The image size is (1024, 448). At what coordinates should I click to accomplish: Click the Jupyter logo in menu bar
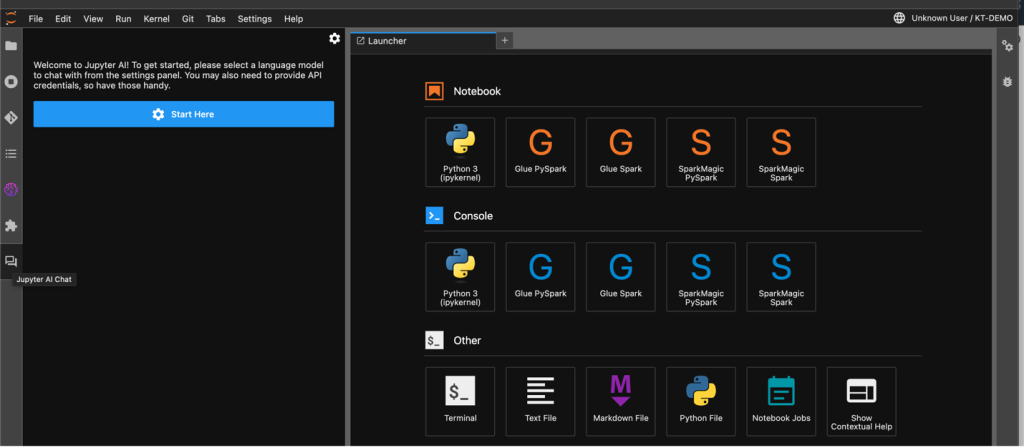tap(11, 18)
